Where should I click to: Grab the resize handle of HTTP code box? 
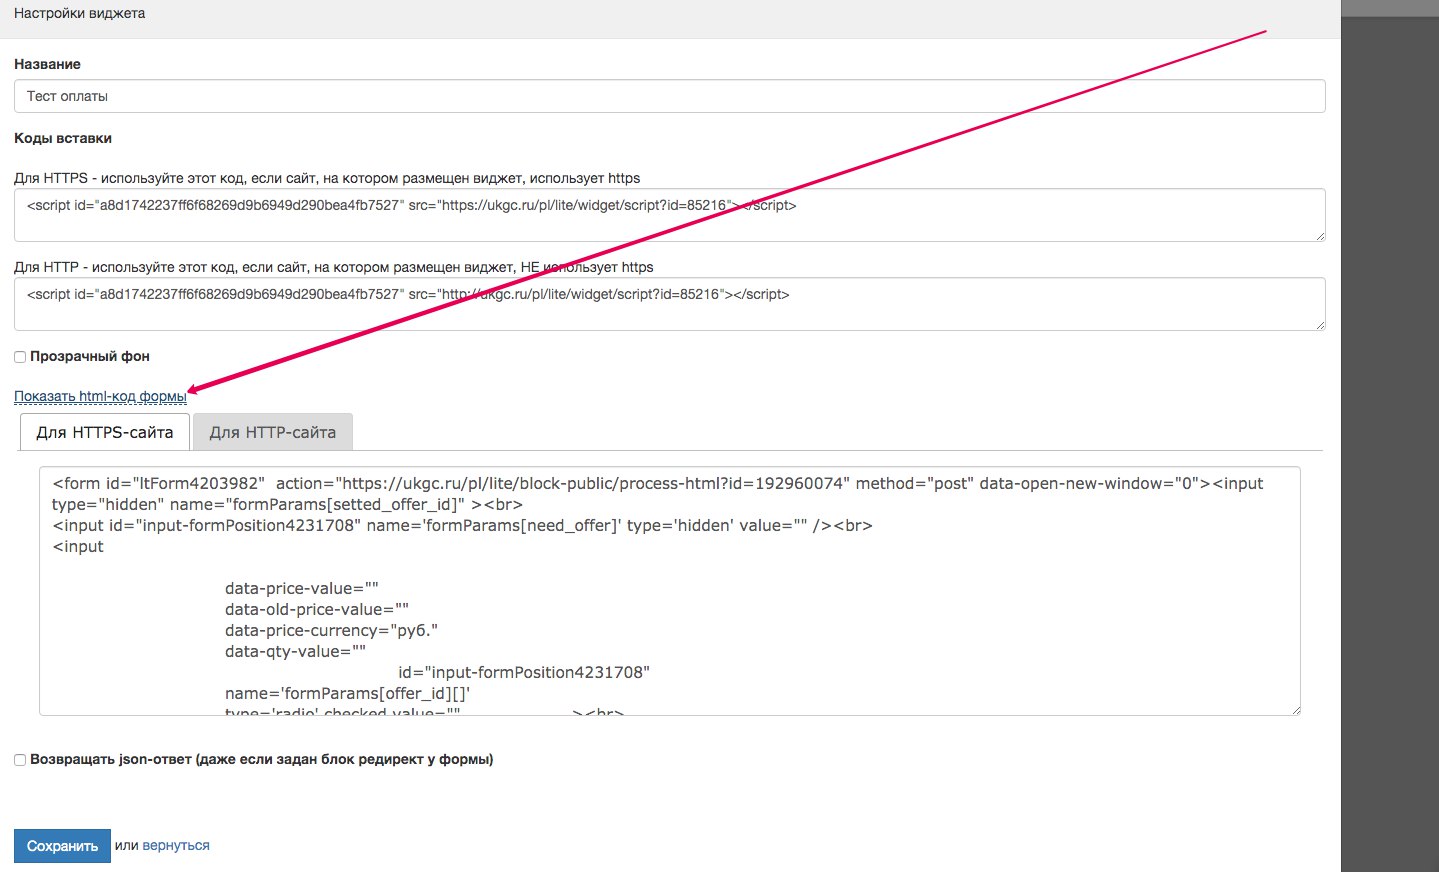pyautogui.click(x=1320, y=325)
